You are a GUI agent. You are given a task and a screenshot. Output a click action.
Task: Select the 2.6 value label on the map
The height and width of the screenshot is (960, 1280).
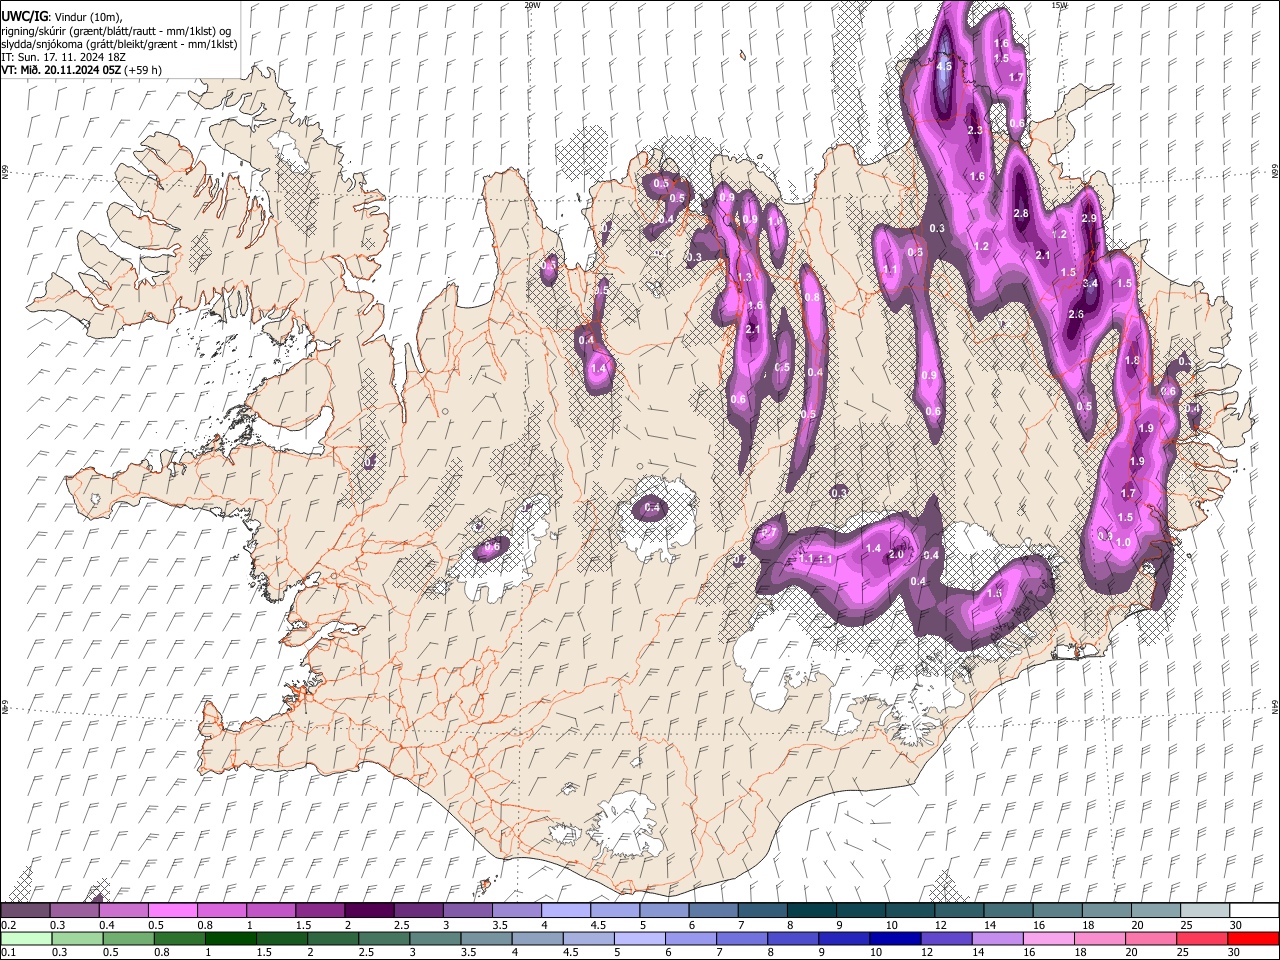coord(1076,314)
